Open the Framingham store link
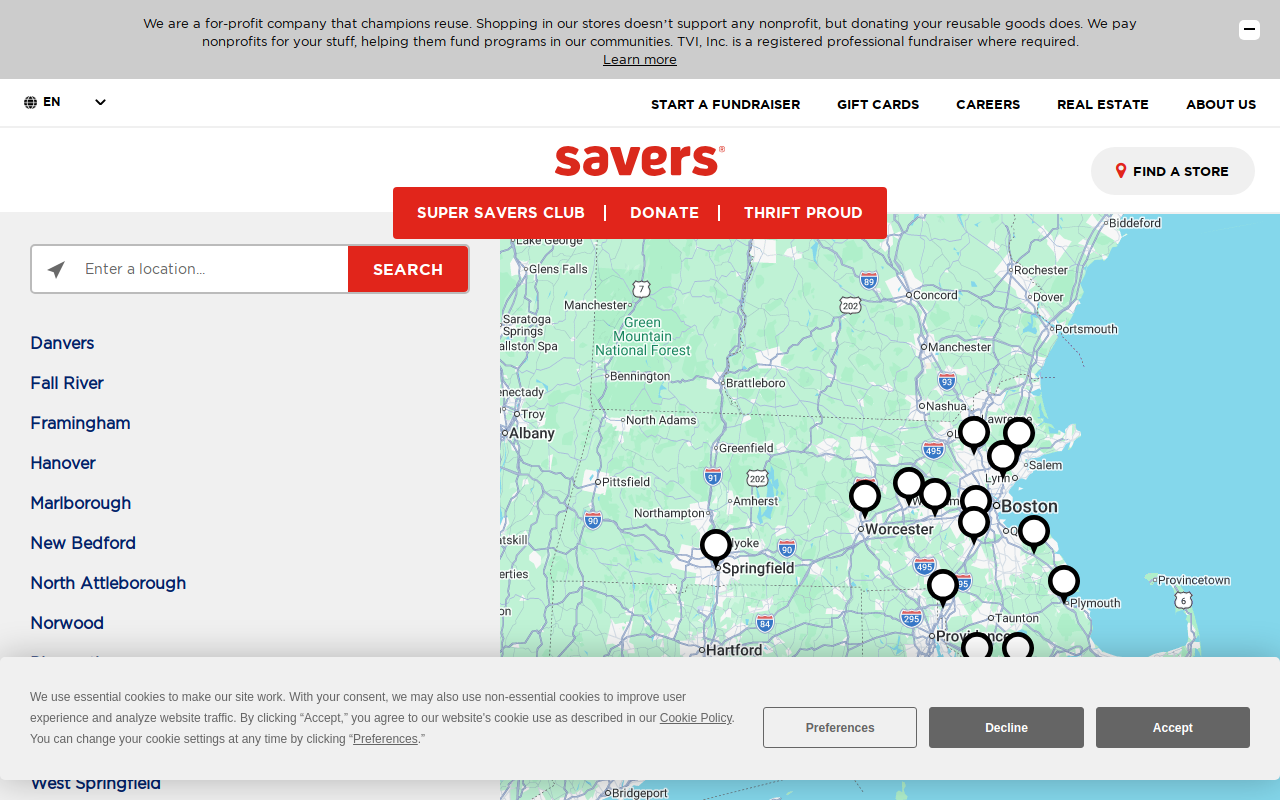The image size is (1280, 800). [80, 423]
